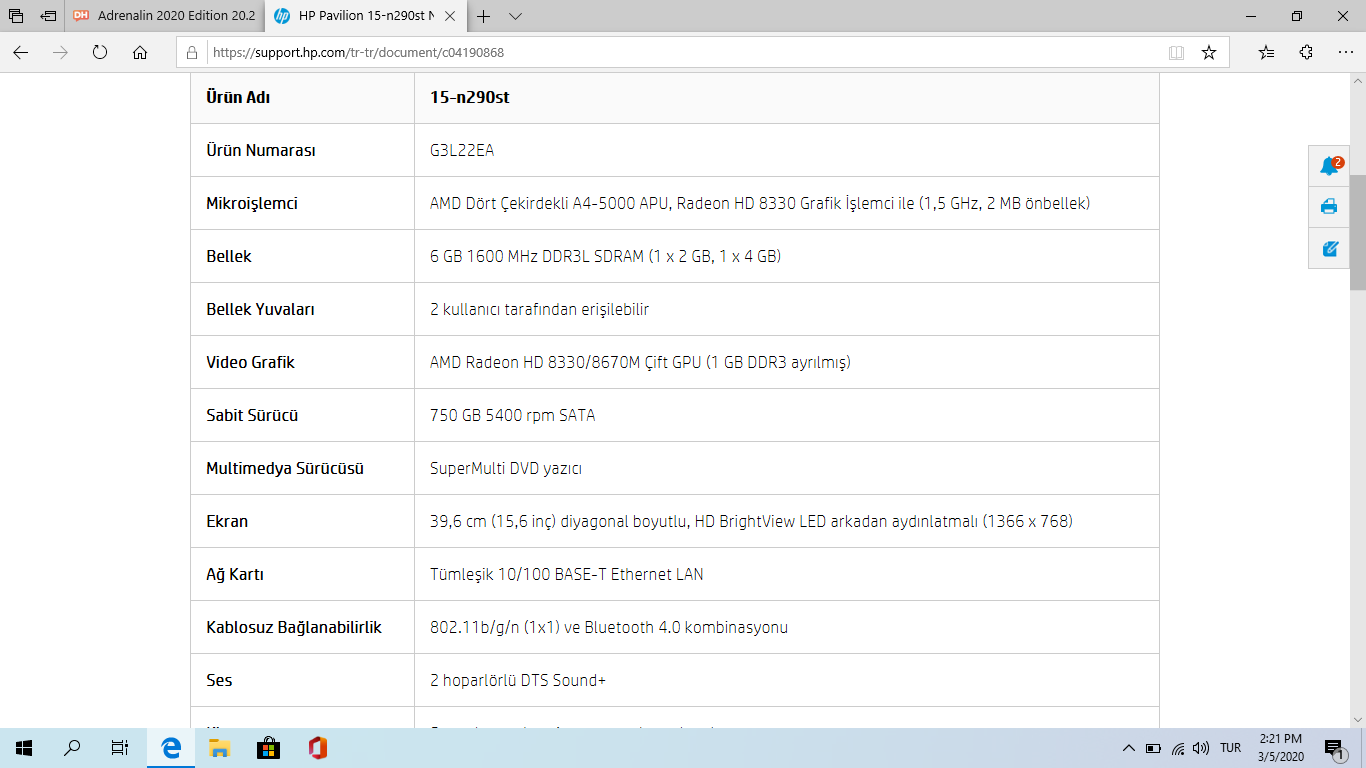This screenshot has width=1366, height=768.
Task: Click the Mikroişlemci row label
Action: click(x=252, y=203)
